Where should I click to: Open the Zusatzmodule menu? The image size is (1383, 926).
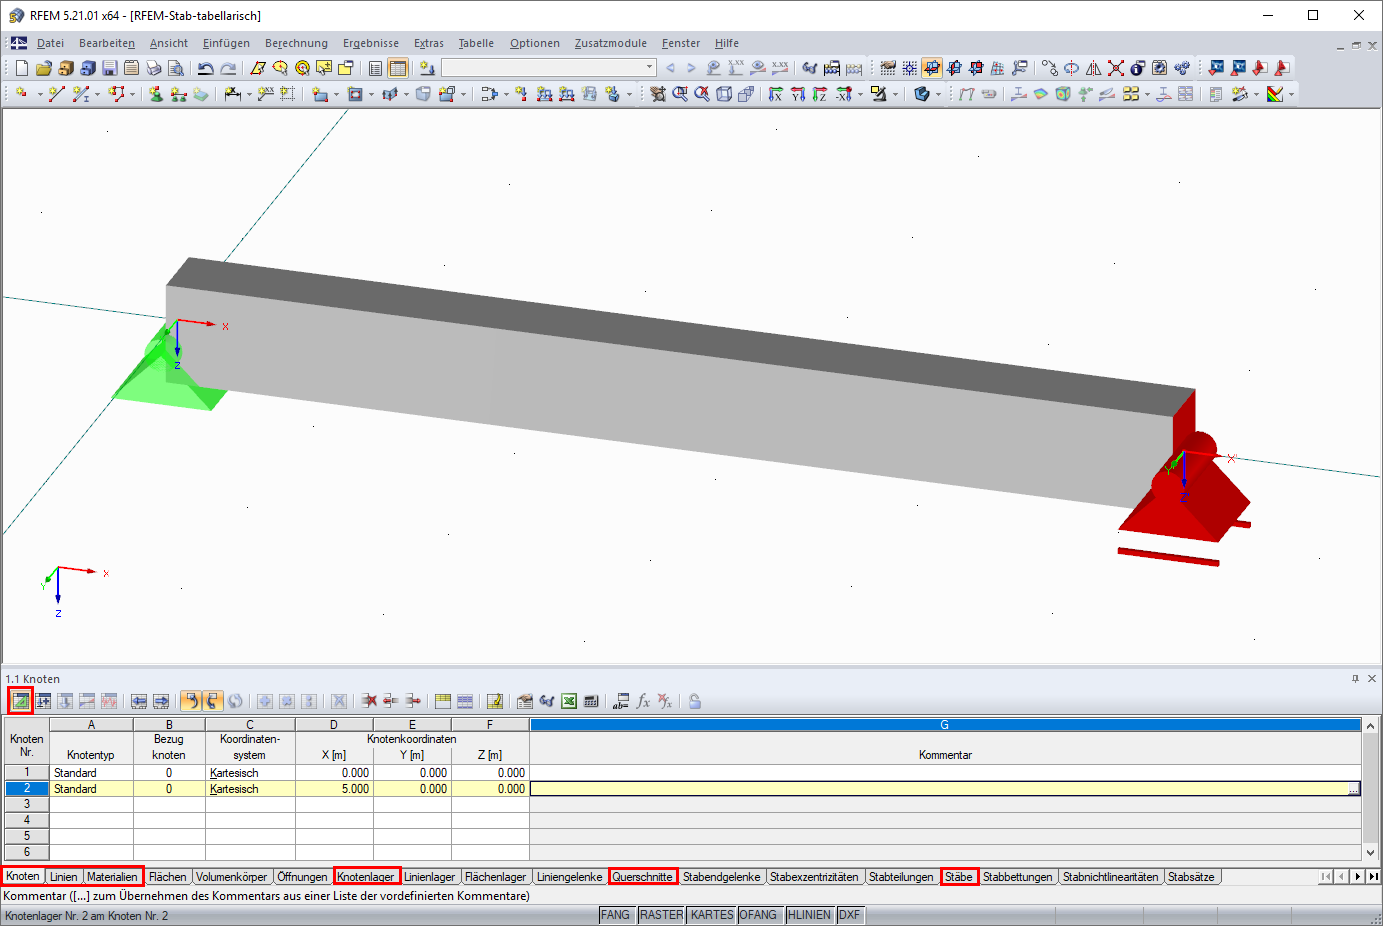[x=610, y=43]
